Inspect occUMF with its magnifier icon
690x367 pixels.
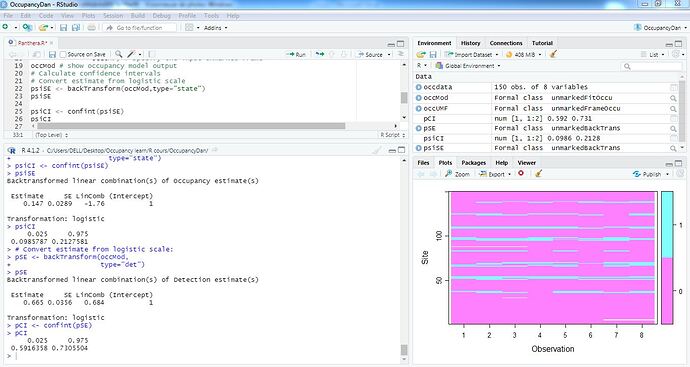673,108
